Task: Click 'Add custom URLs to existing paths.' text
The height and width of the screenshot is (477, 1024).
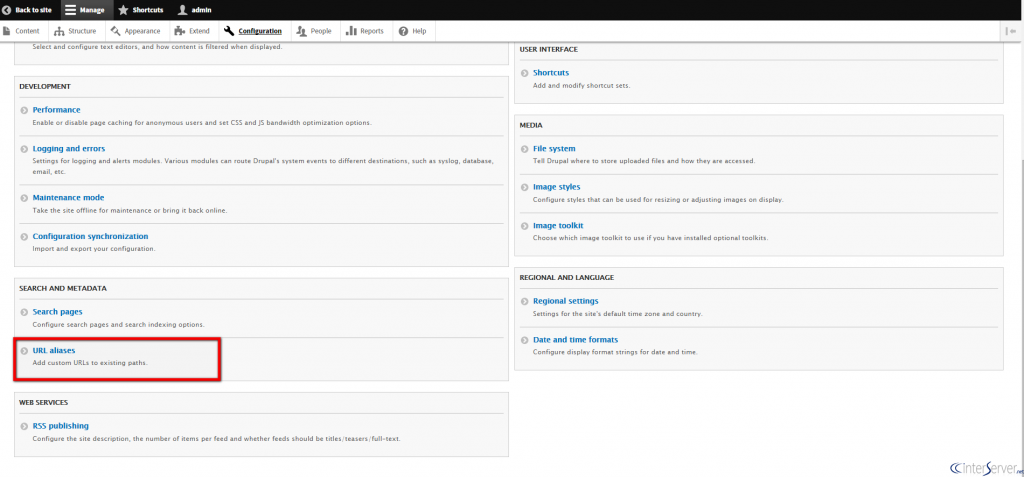Action: [90, 363]
